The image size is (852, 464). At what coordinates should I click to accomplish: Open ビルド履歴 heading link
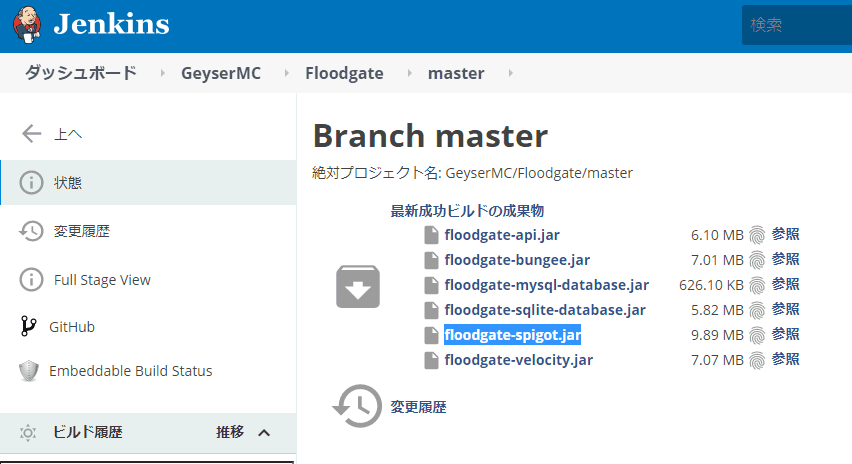click(x=87, y=432)
